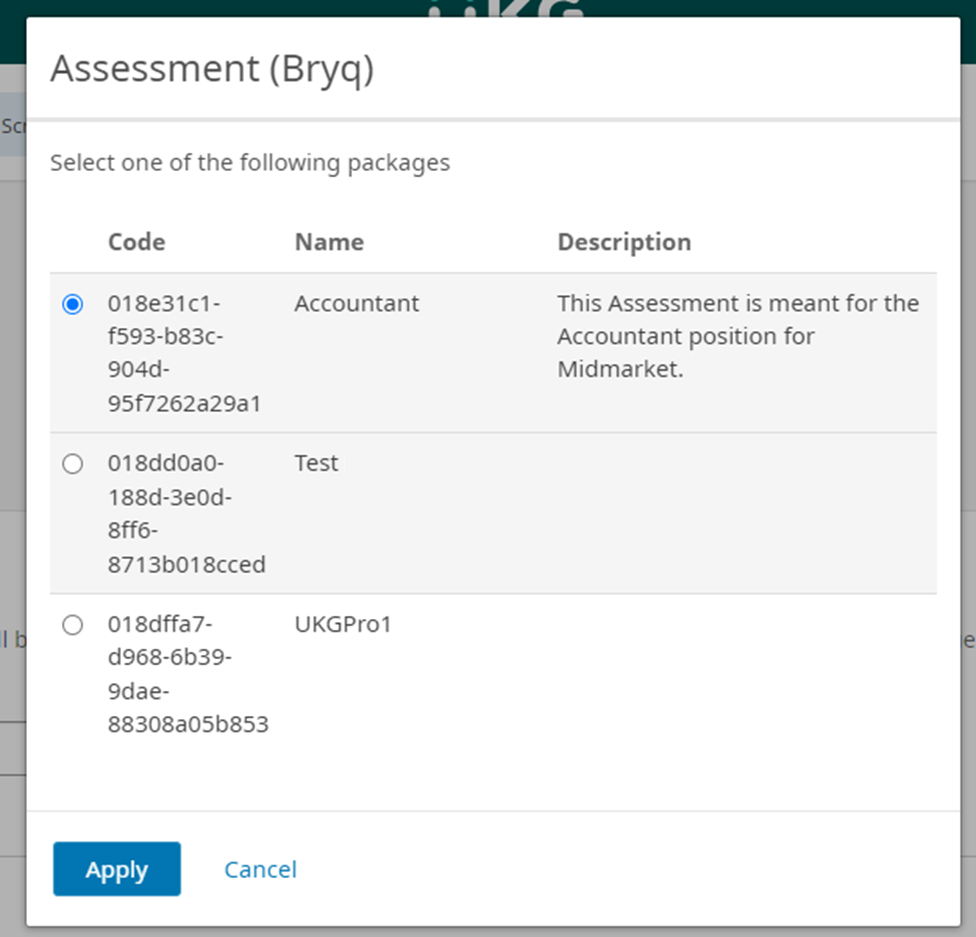This screenshot has width=976, height=937.
Task: Click the UKG logo behind the dialog
Action: point(505,9)
